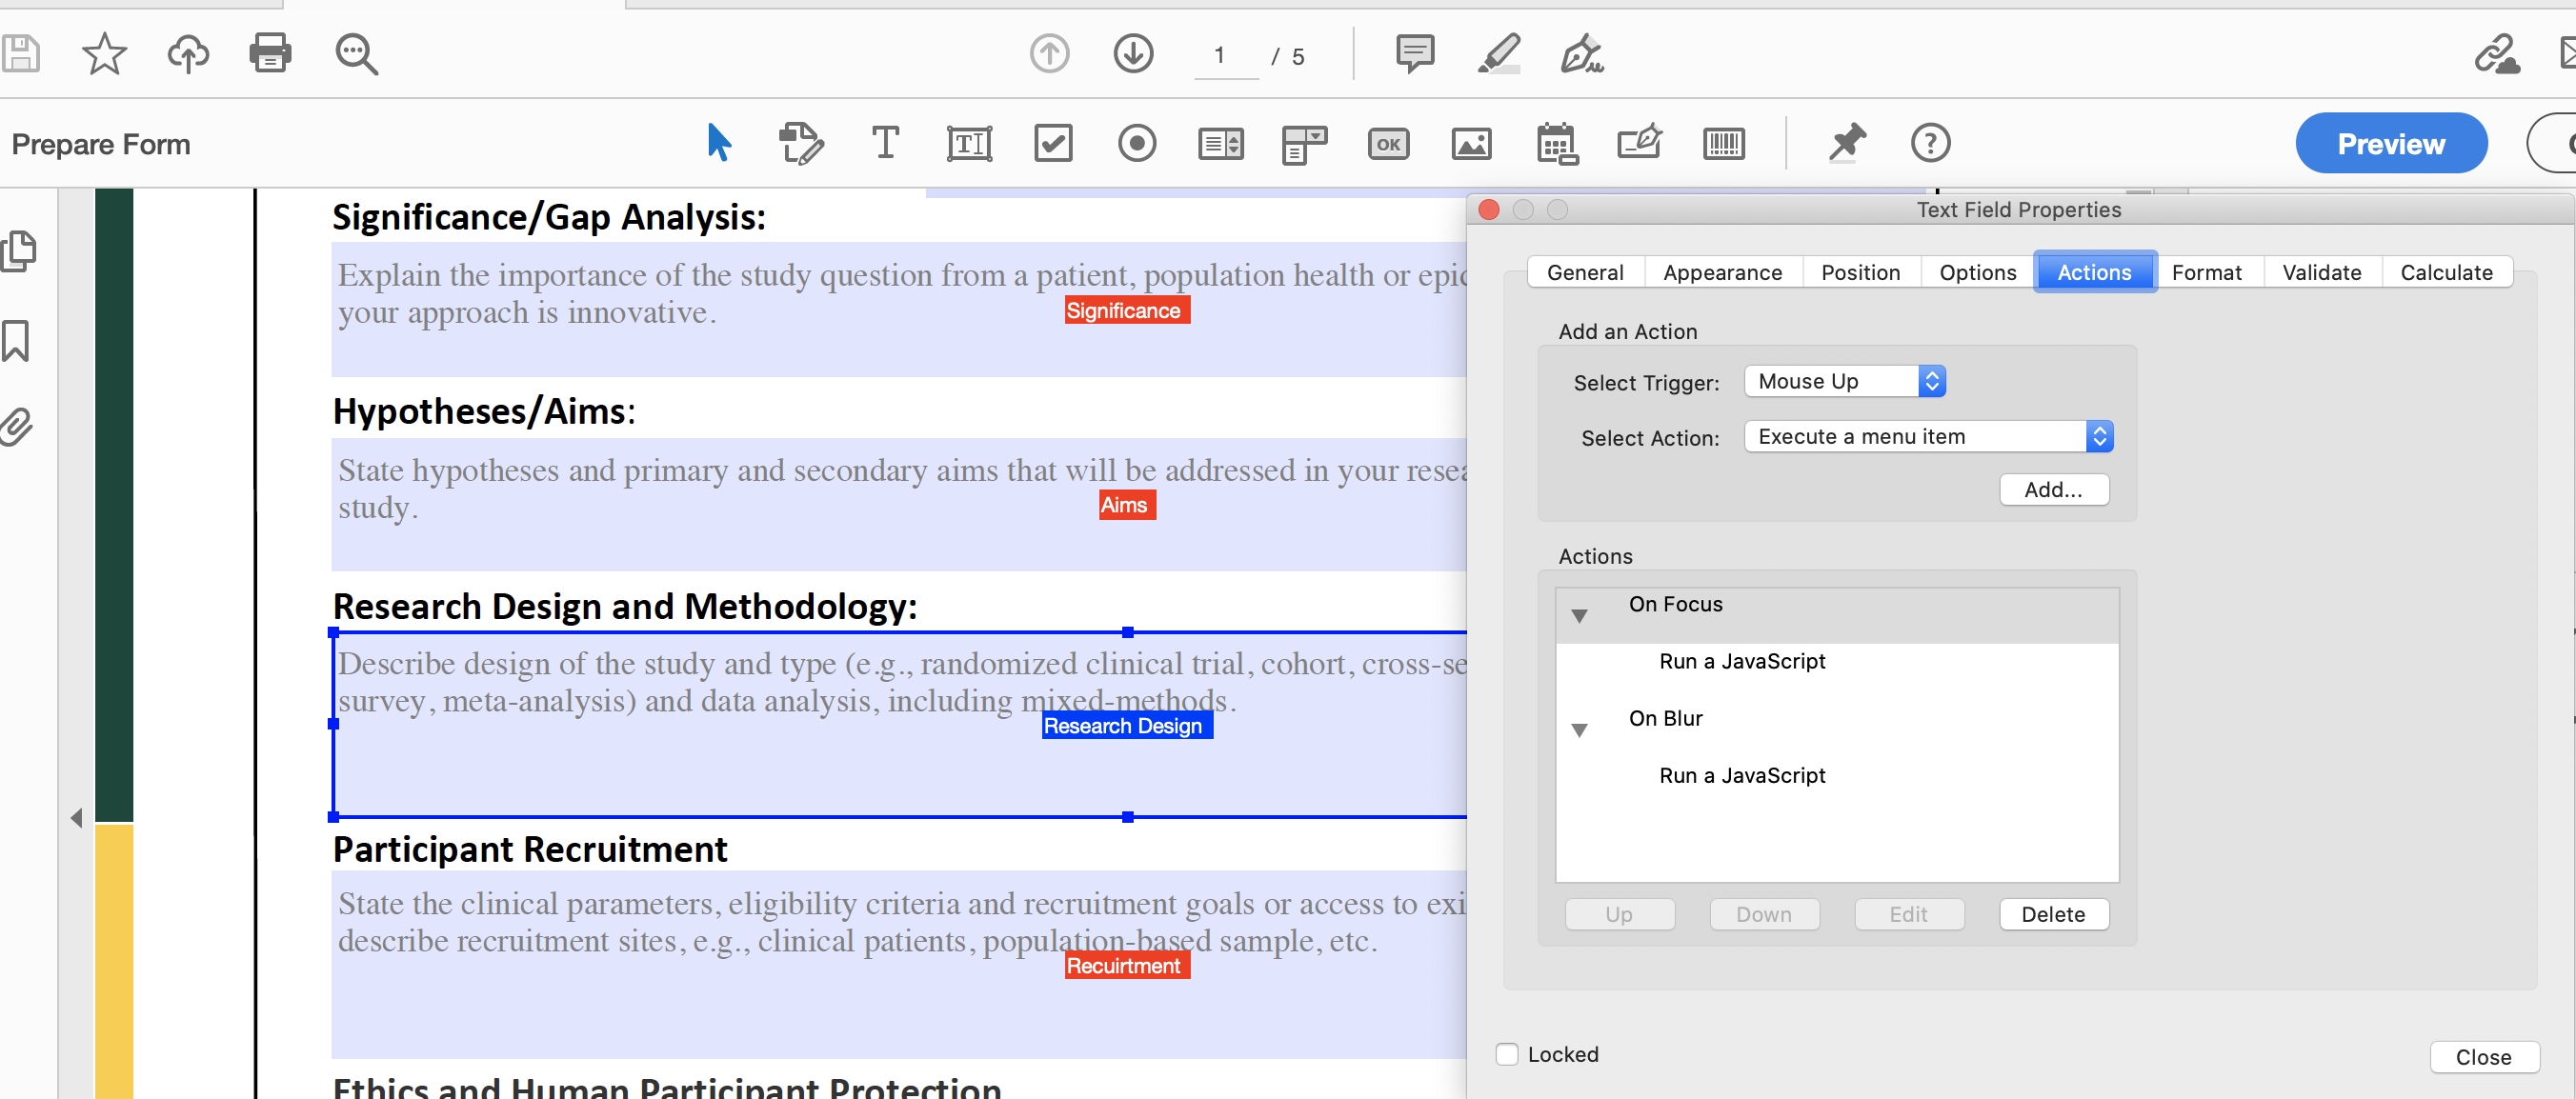Open the Bookmarks panel
The width and height of the screenshot is (2576, 1099).
coord(18,340)
